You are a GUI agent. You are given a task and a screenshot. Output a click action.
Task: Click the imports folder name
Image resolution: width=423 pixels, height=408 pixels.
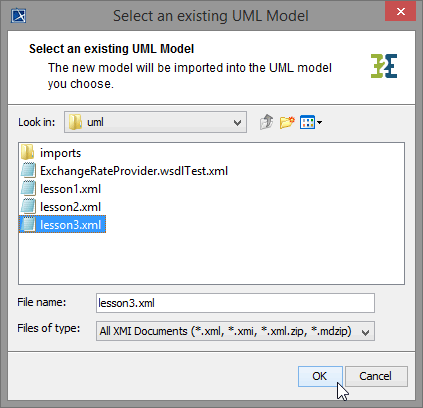pyautogui.click(x=60, y=153)
